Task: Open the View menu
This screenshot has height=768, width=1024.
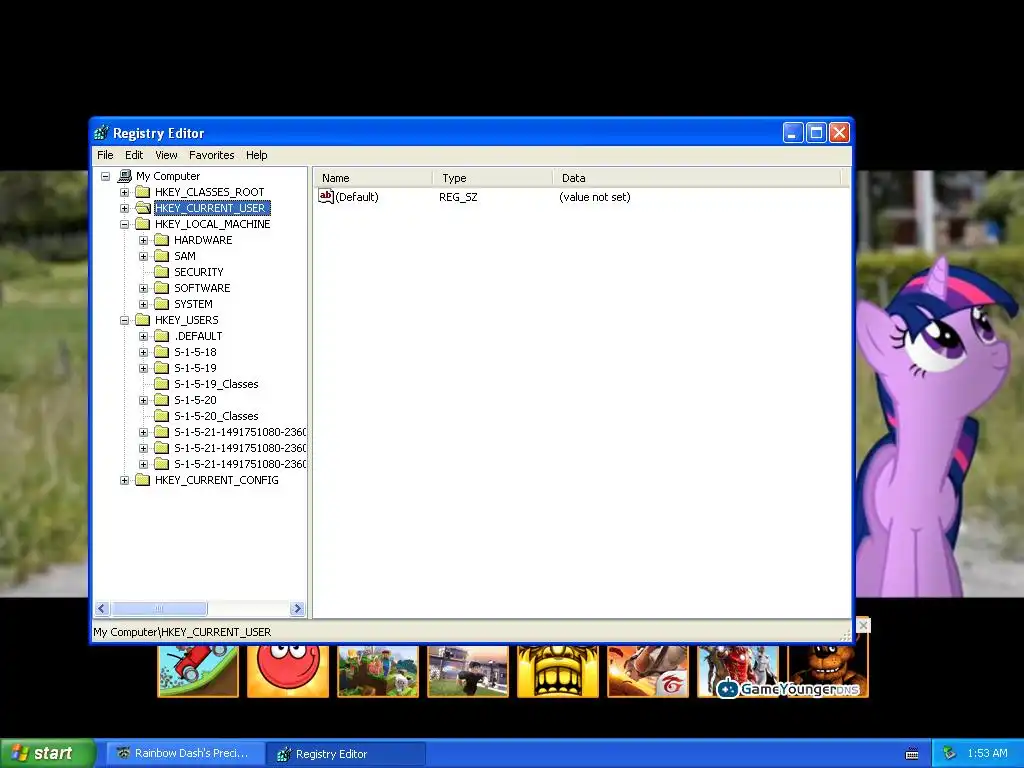Action: [x=166, y=155]
